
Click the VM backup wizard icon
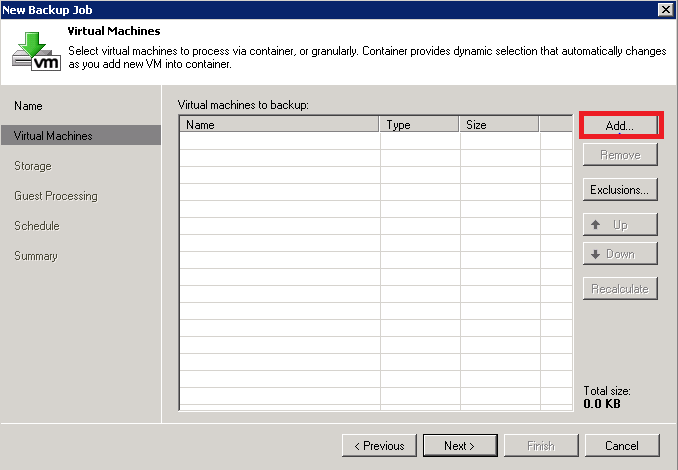36,51
